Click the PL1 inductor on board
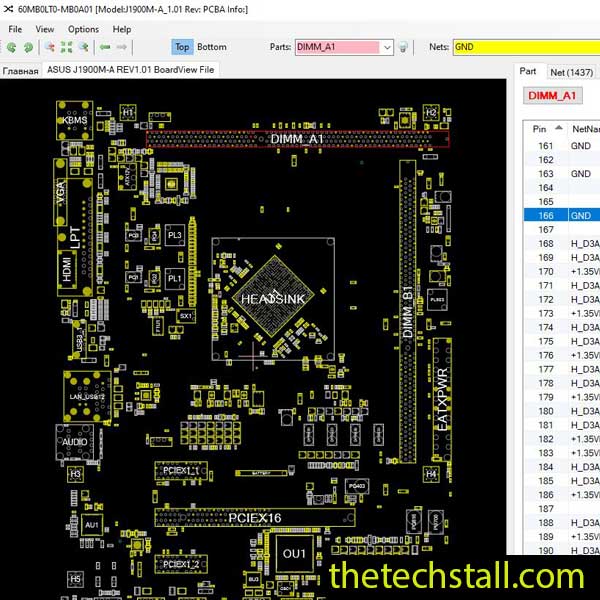 175,278
